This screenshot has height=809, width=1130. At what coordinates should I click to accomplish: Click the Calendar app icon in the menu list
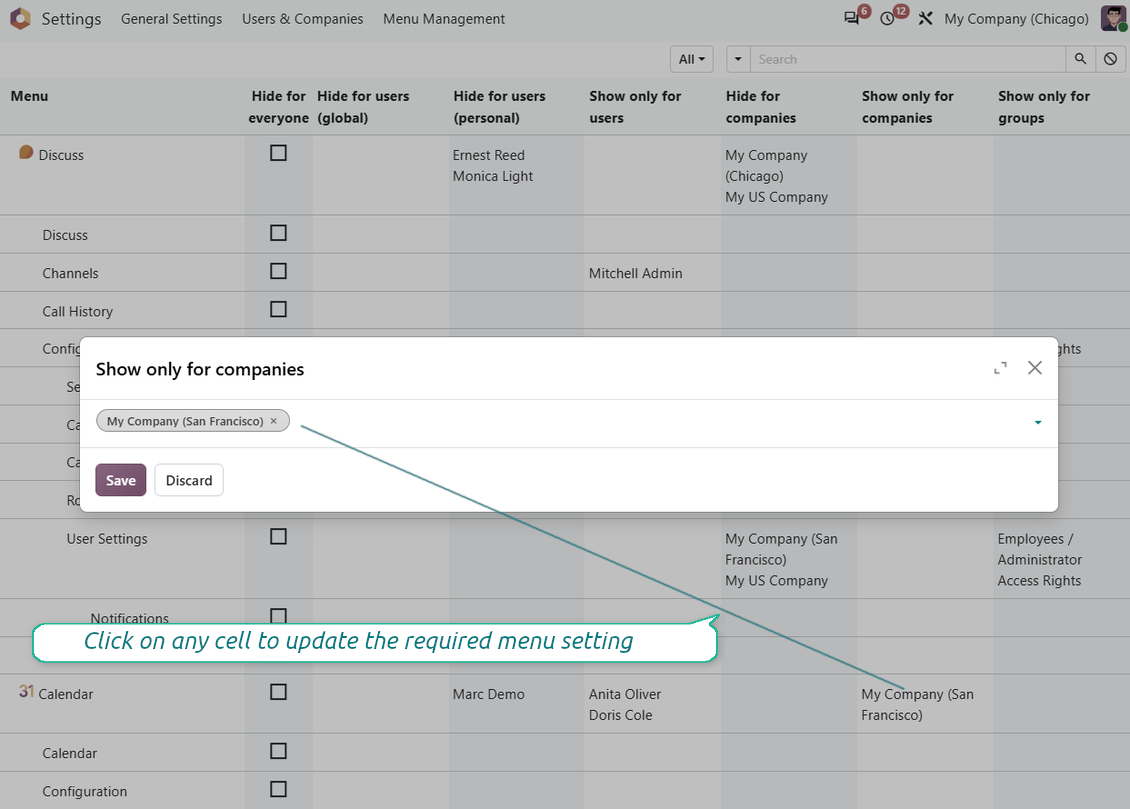coord(26,692)
